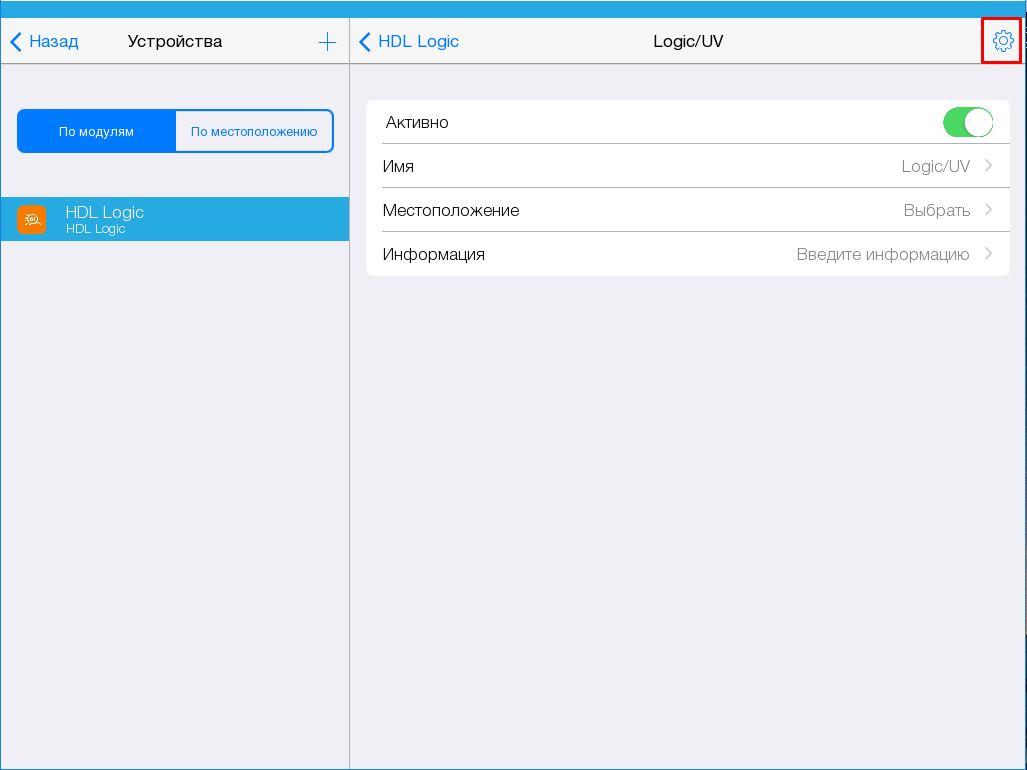Viewport: 1027px width, 770px height.
Task: Switch to the По модулям tab
Action: tap(96, 131)
